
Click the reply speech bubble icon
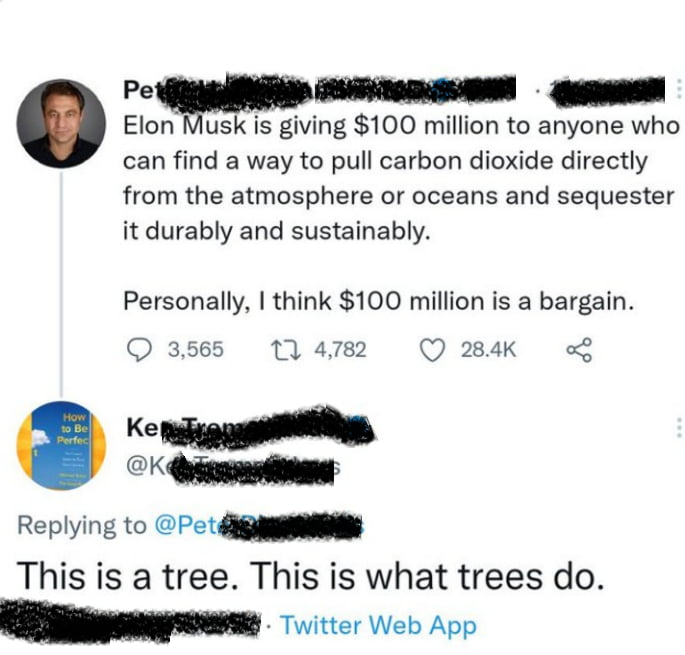pos(140,349)
